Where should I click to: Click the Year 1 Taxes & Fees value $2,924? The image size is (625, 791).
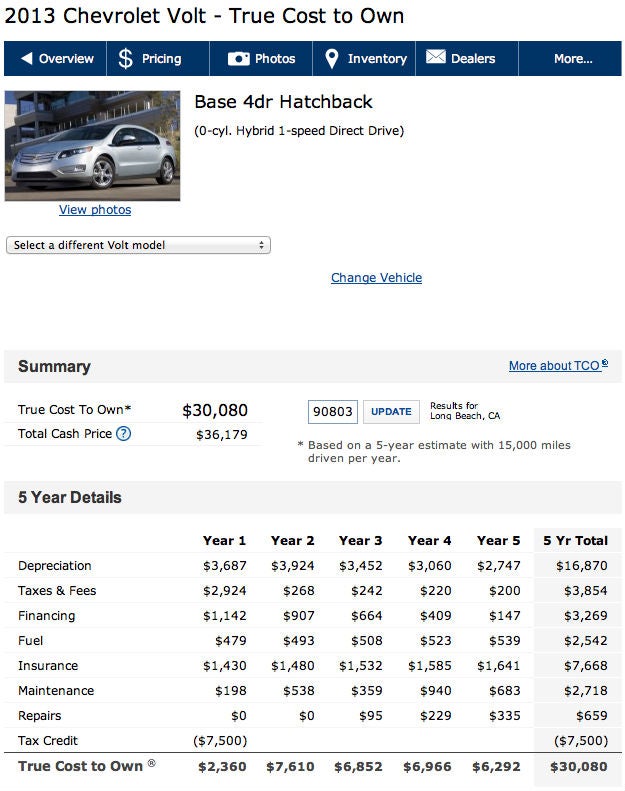[x=224, y=591]
